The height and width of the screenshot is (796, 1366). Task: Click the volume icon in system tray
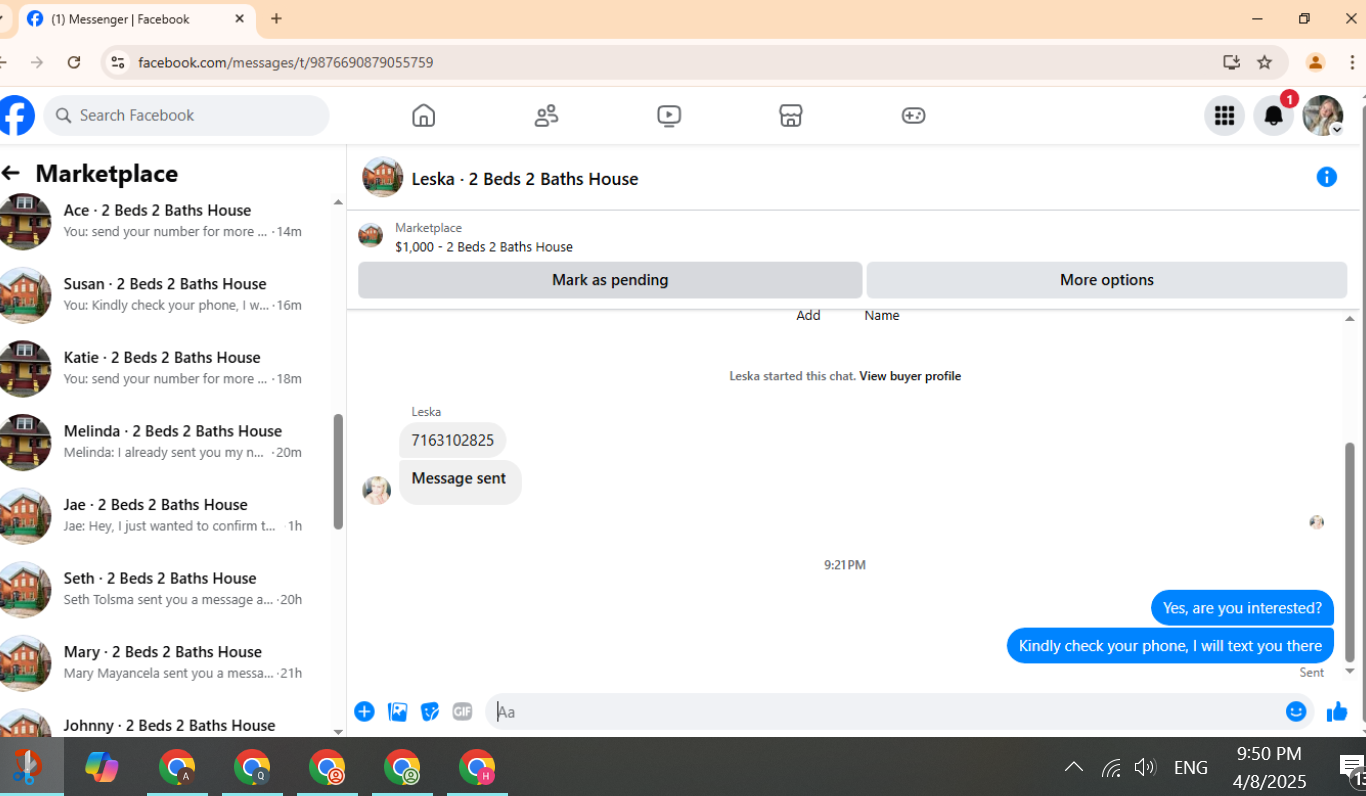tap(1145, 768)
